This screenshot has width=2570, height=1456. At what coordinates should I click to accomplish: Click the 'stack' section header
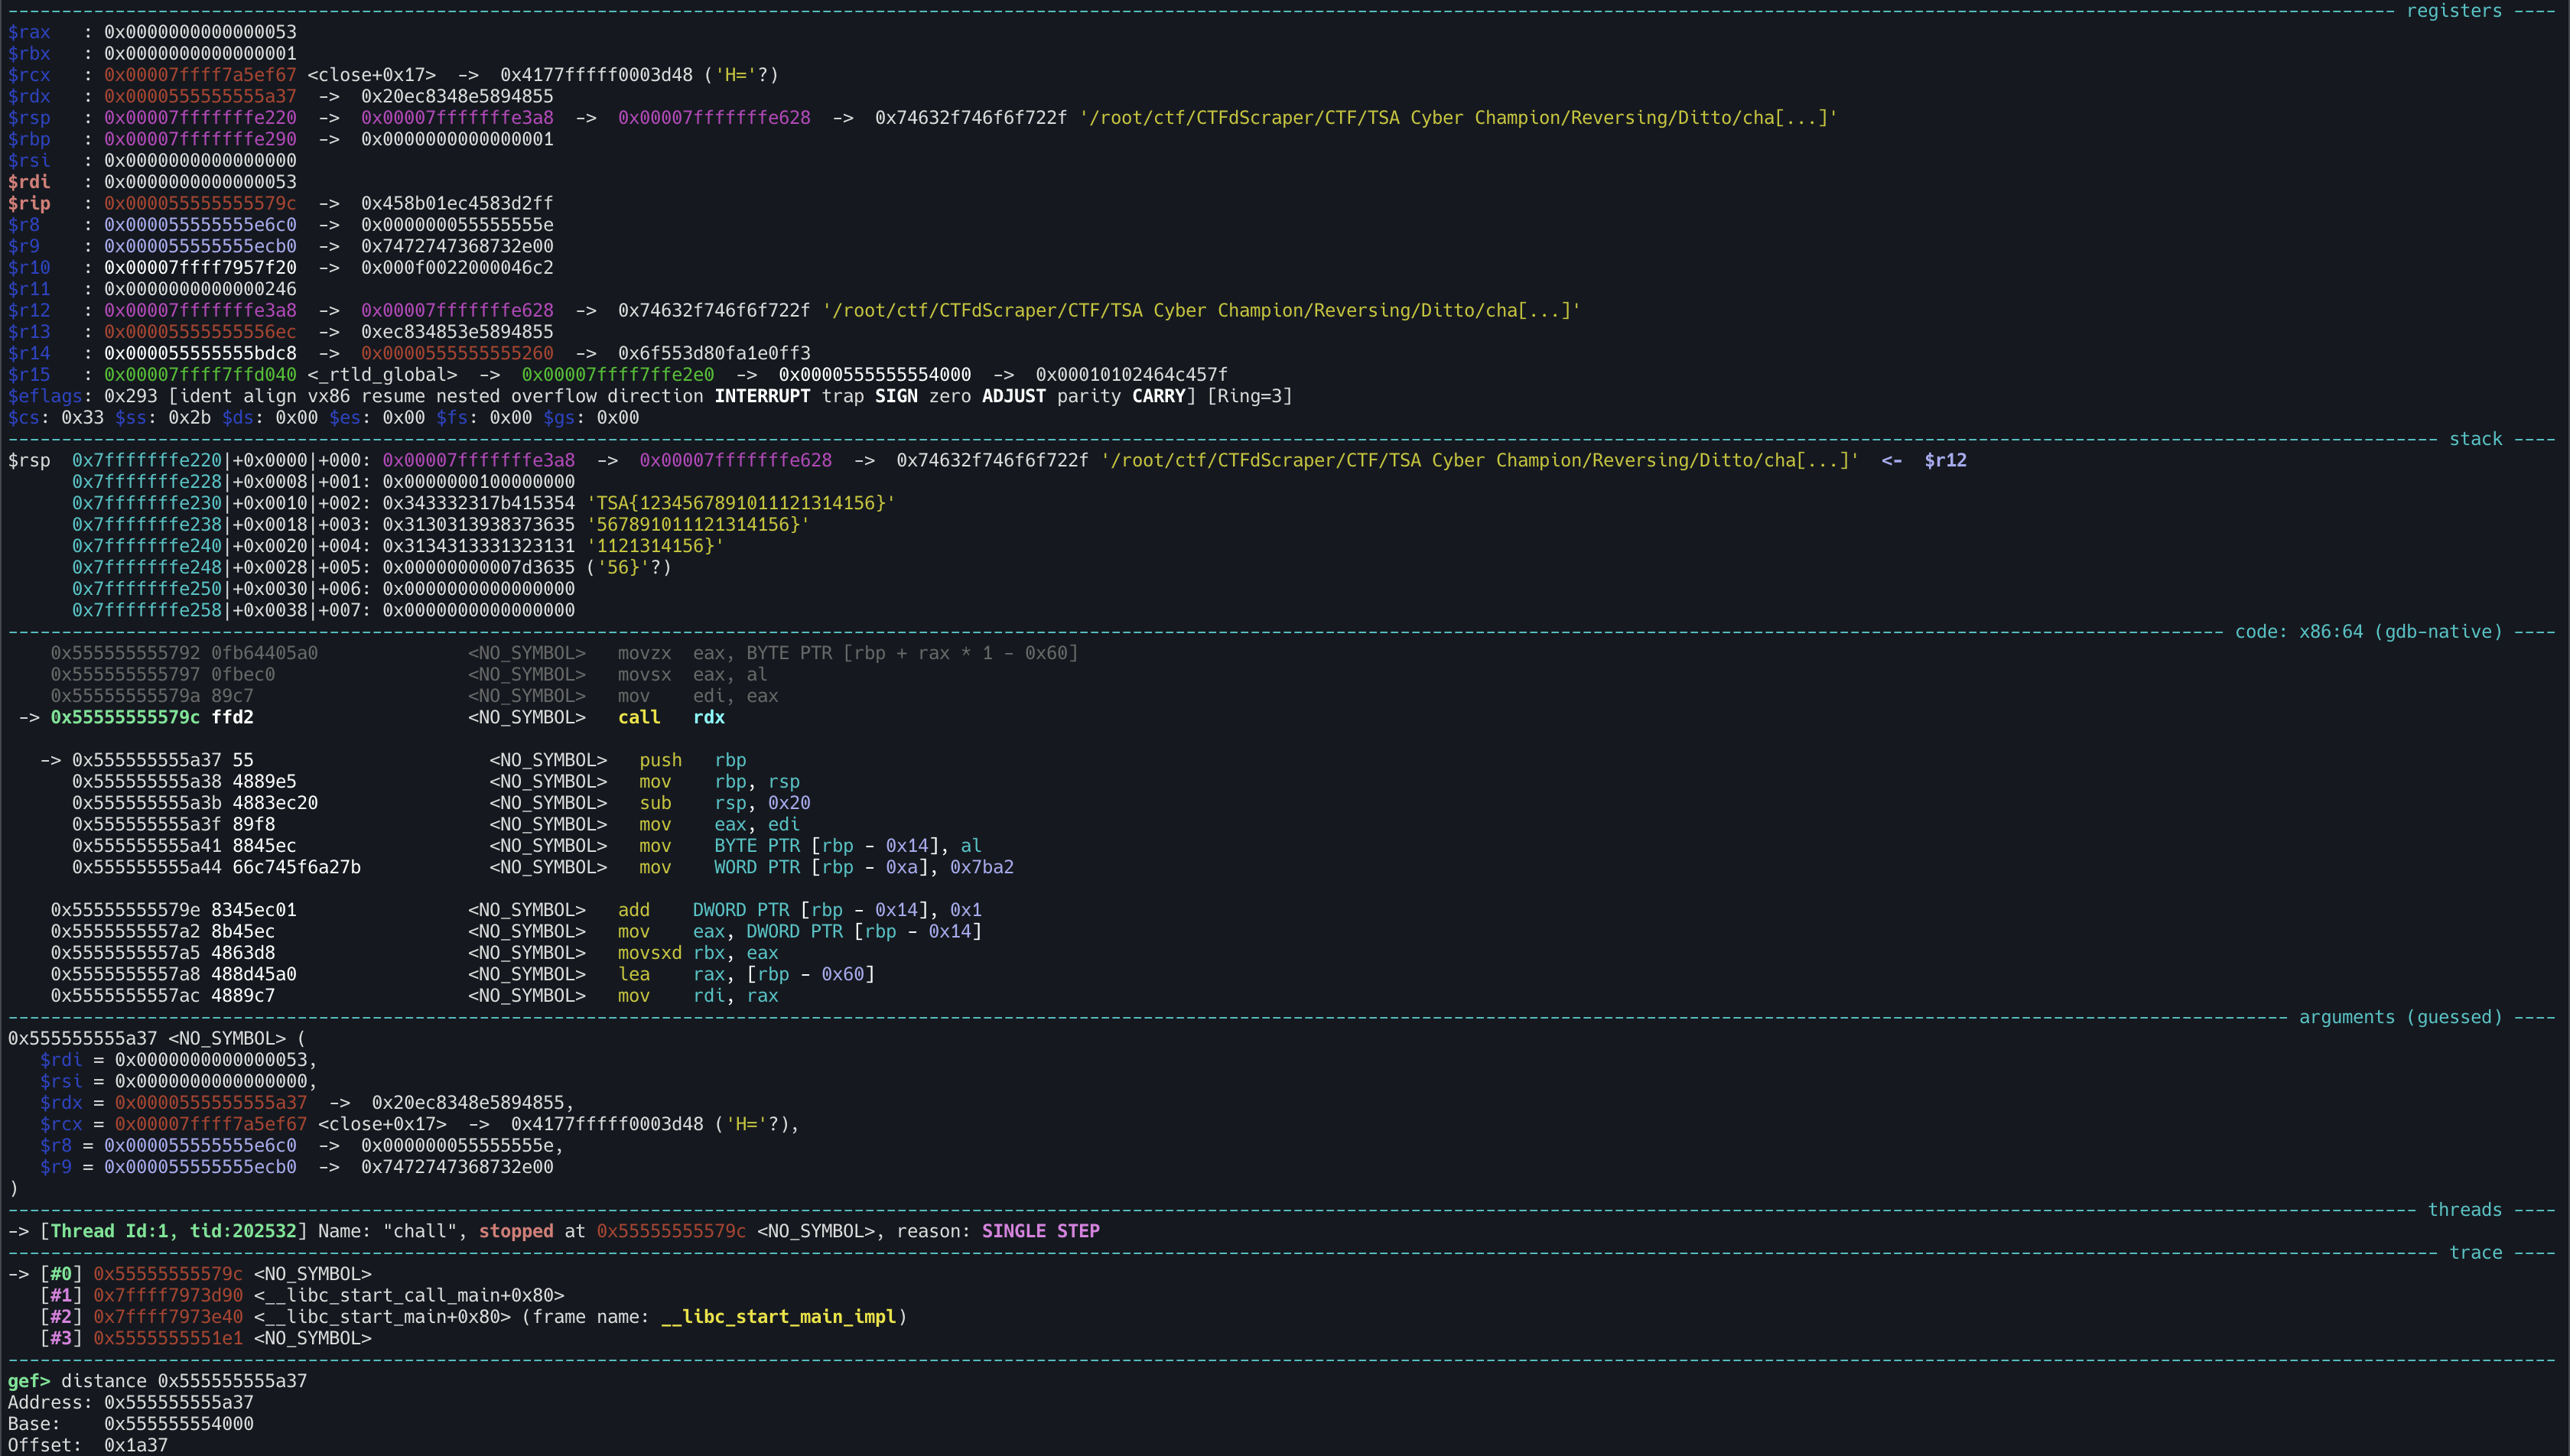click(2475, 439)
